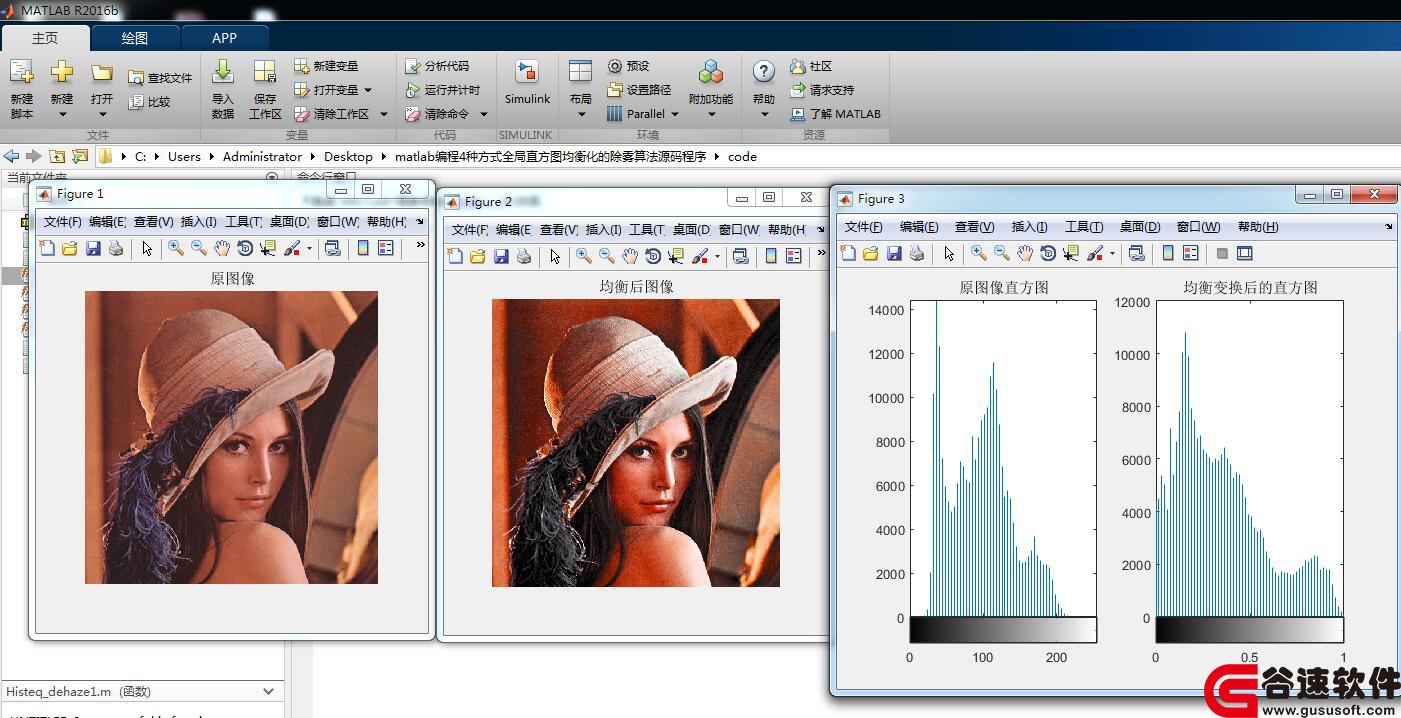Click the Layout (布局) icon
The image size is (1401, 718).
coord(580,72)
